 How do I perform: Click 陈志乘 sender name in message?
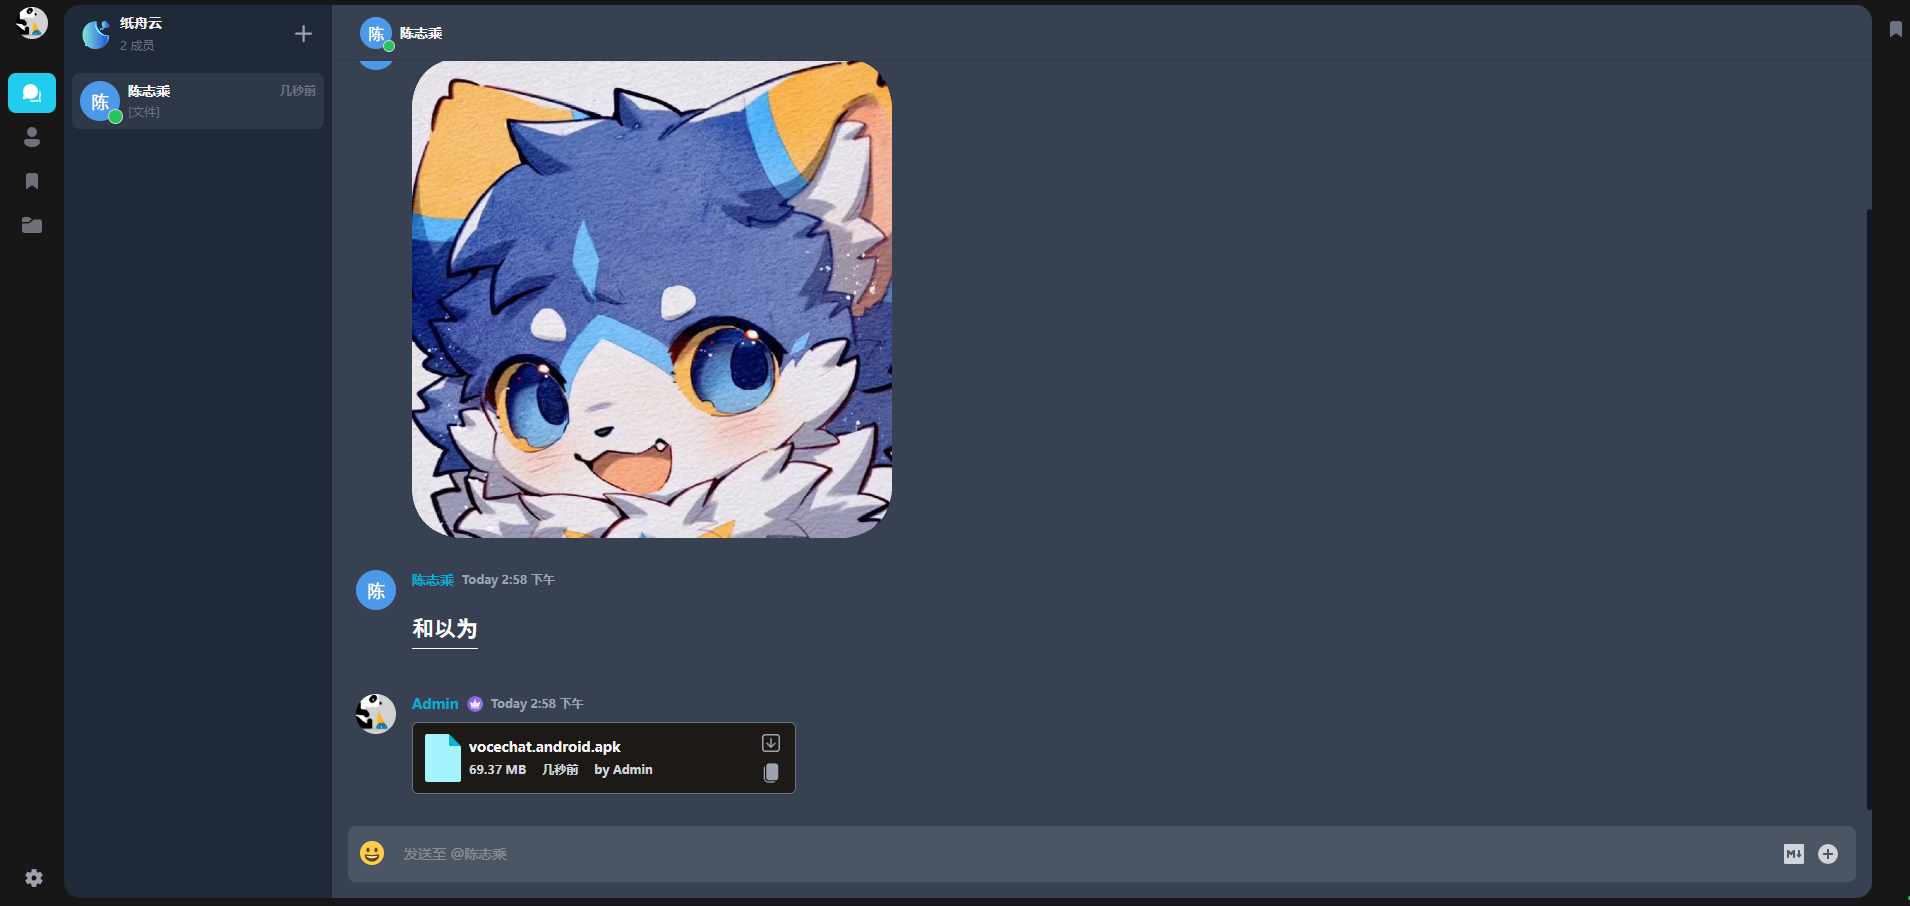[x=432, y=580]
